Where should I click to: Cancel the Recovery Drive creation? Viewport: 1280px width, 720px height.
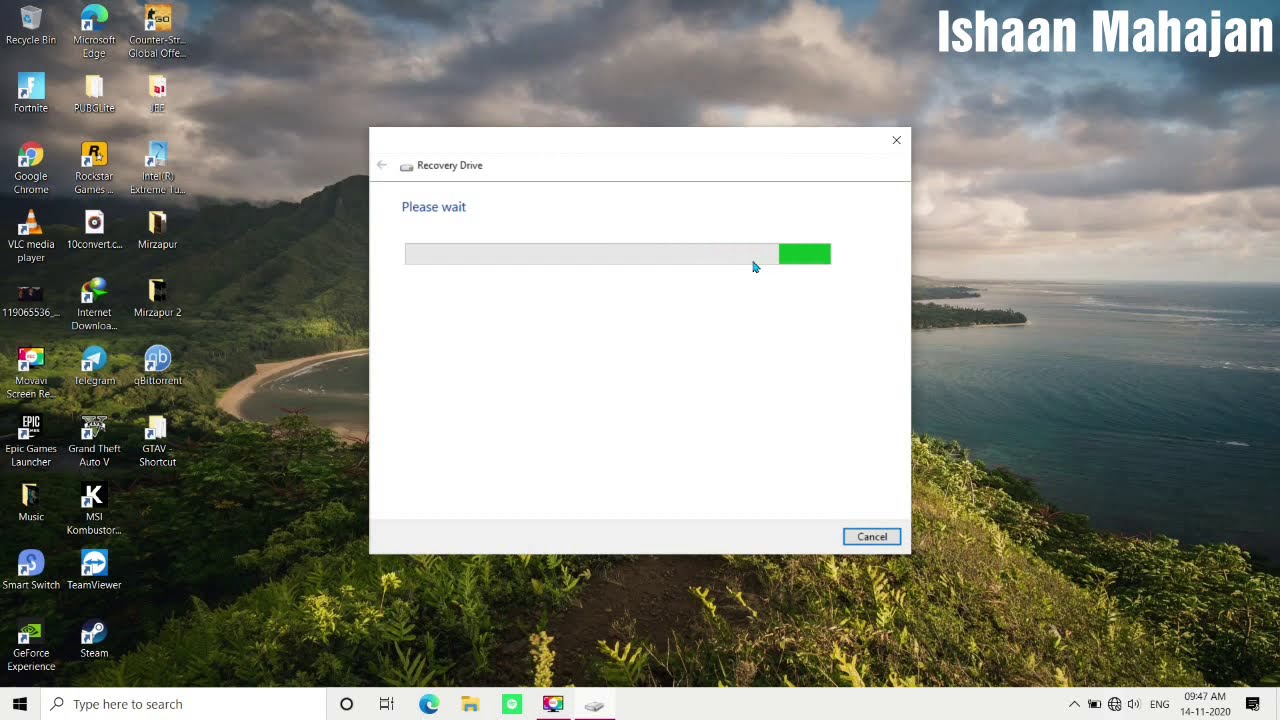click(871, 537)
